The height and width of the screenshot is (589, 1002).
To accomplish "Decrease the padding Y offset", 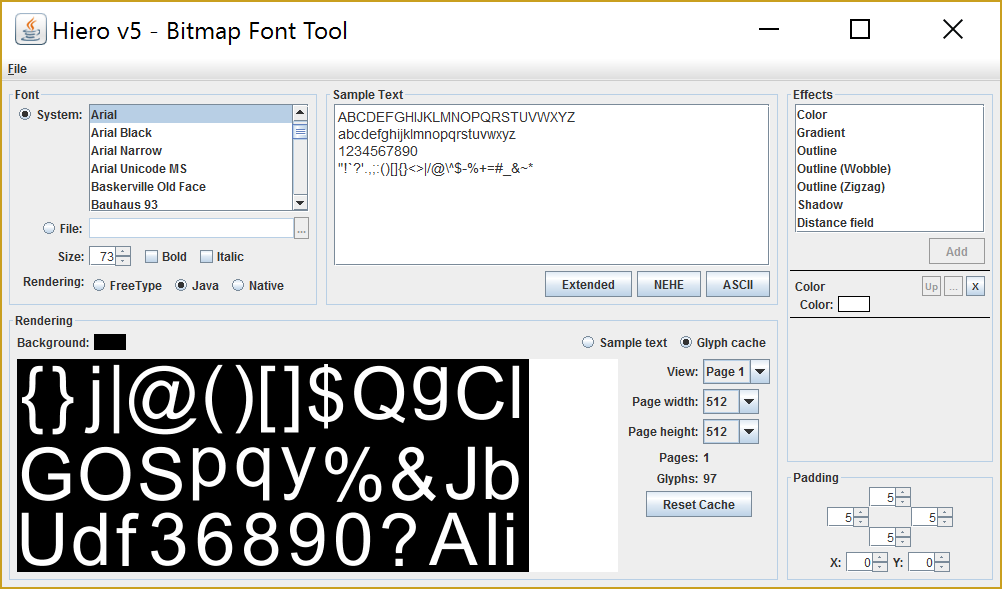I will (942, 567).
